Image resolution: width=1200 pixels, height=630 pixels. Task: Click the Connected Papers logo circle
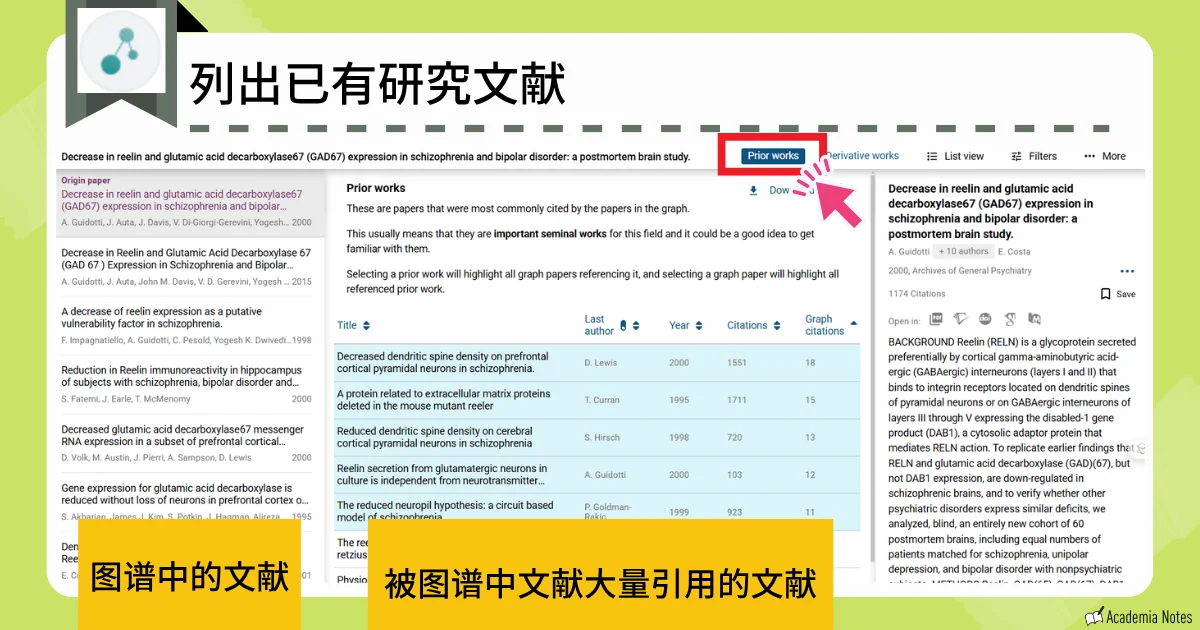121,49
